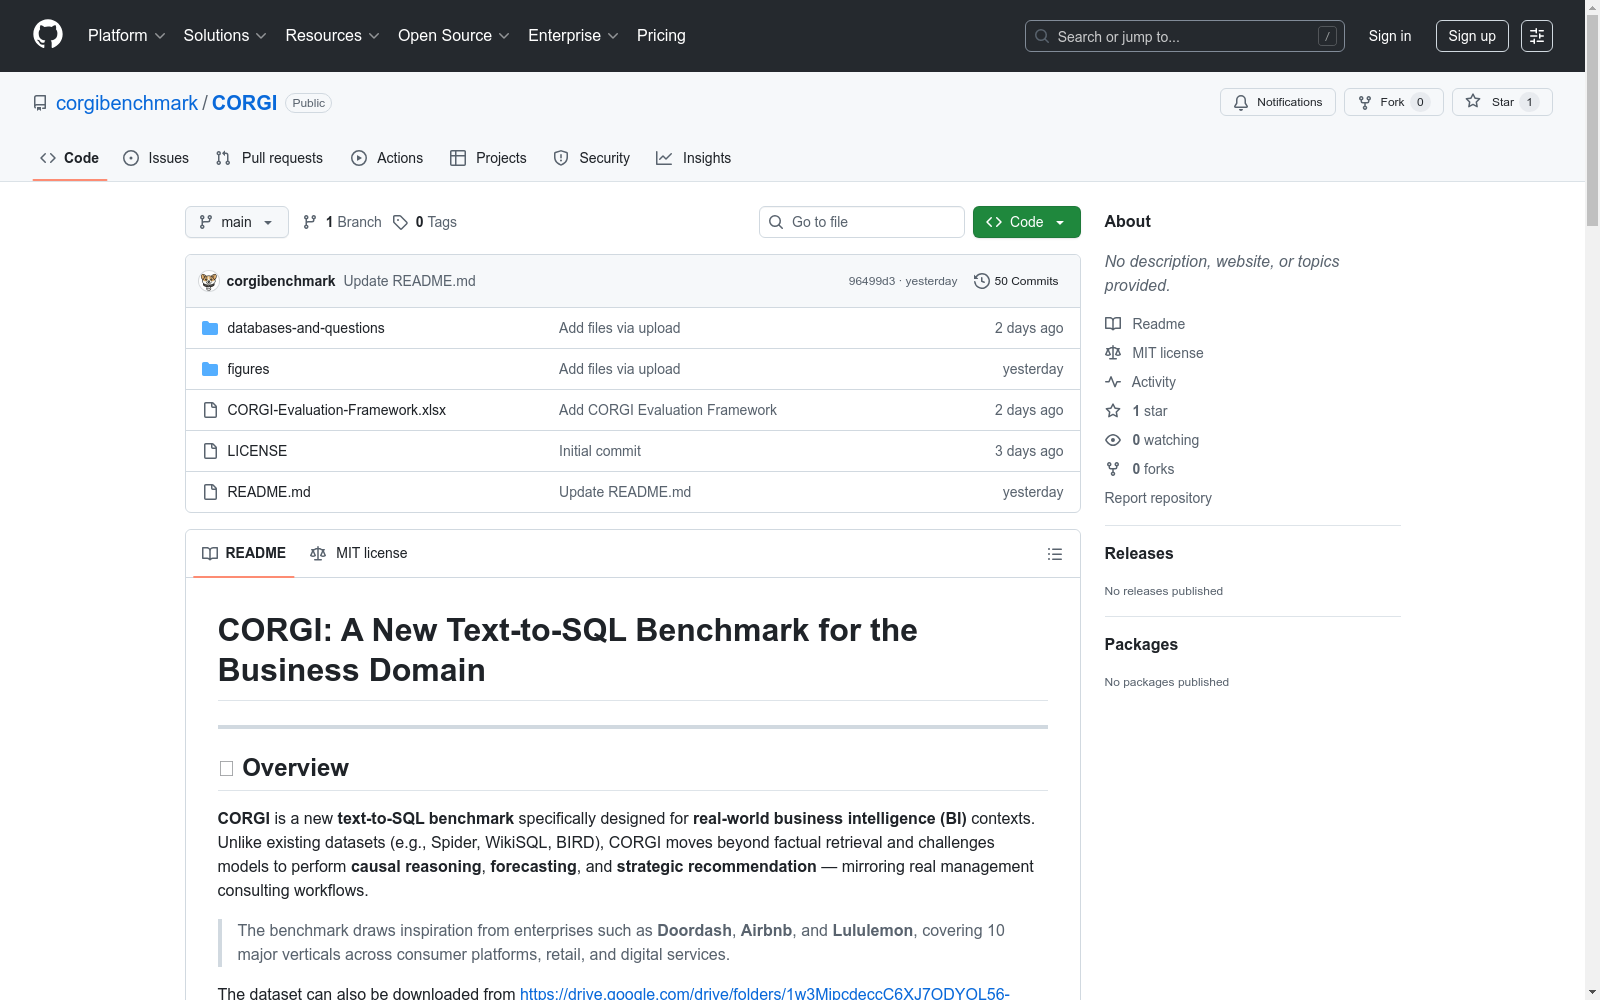Click the eye icon beside 0 watching
Screen dimensions: 1600x1000
(1113, 440)
